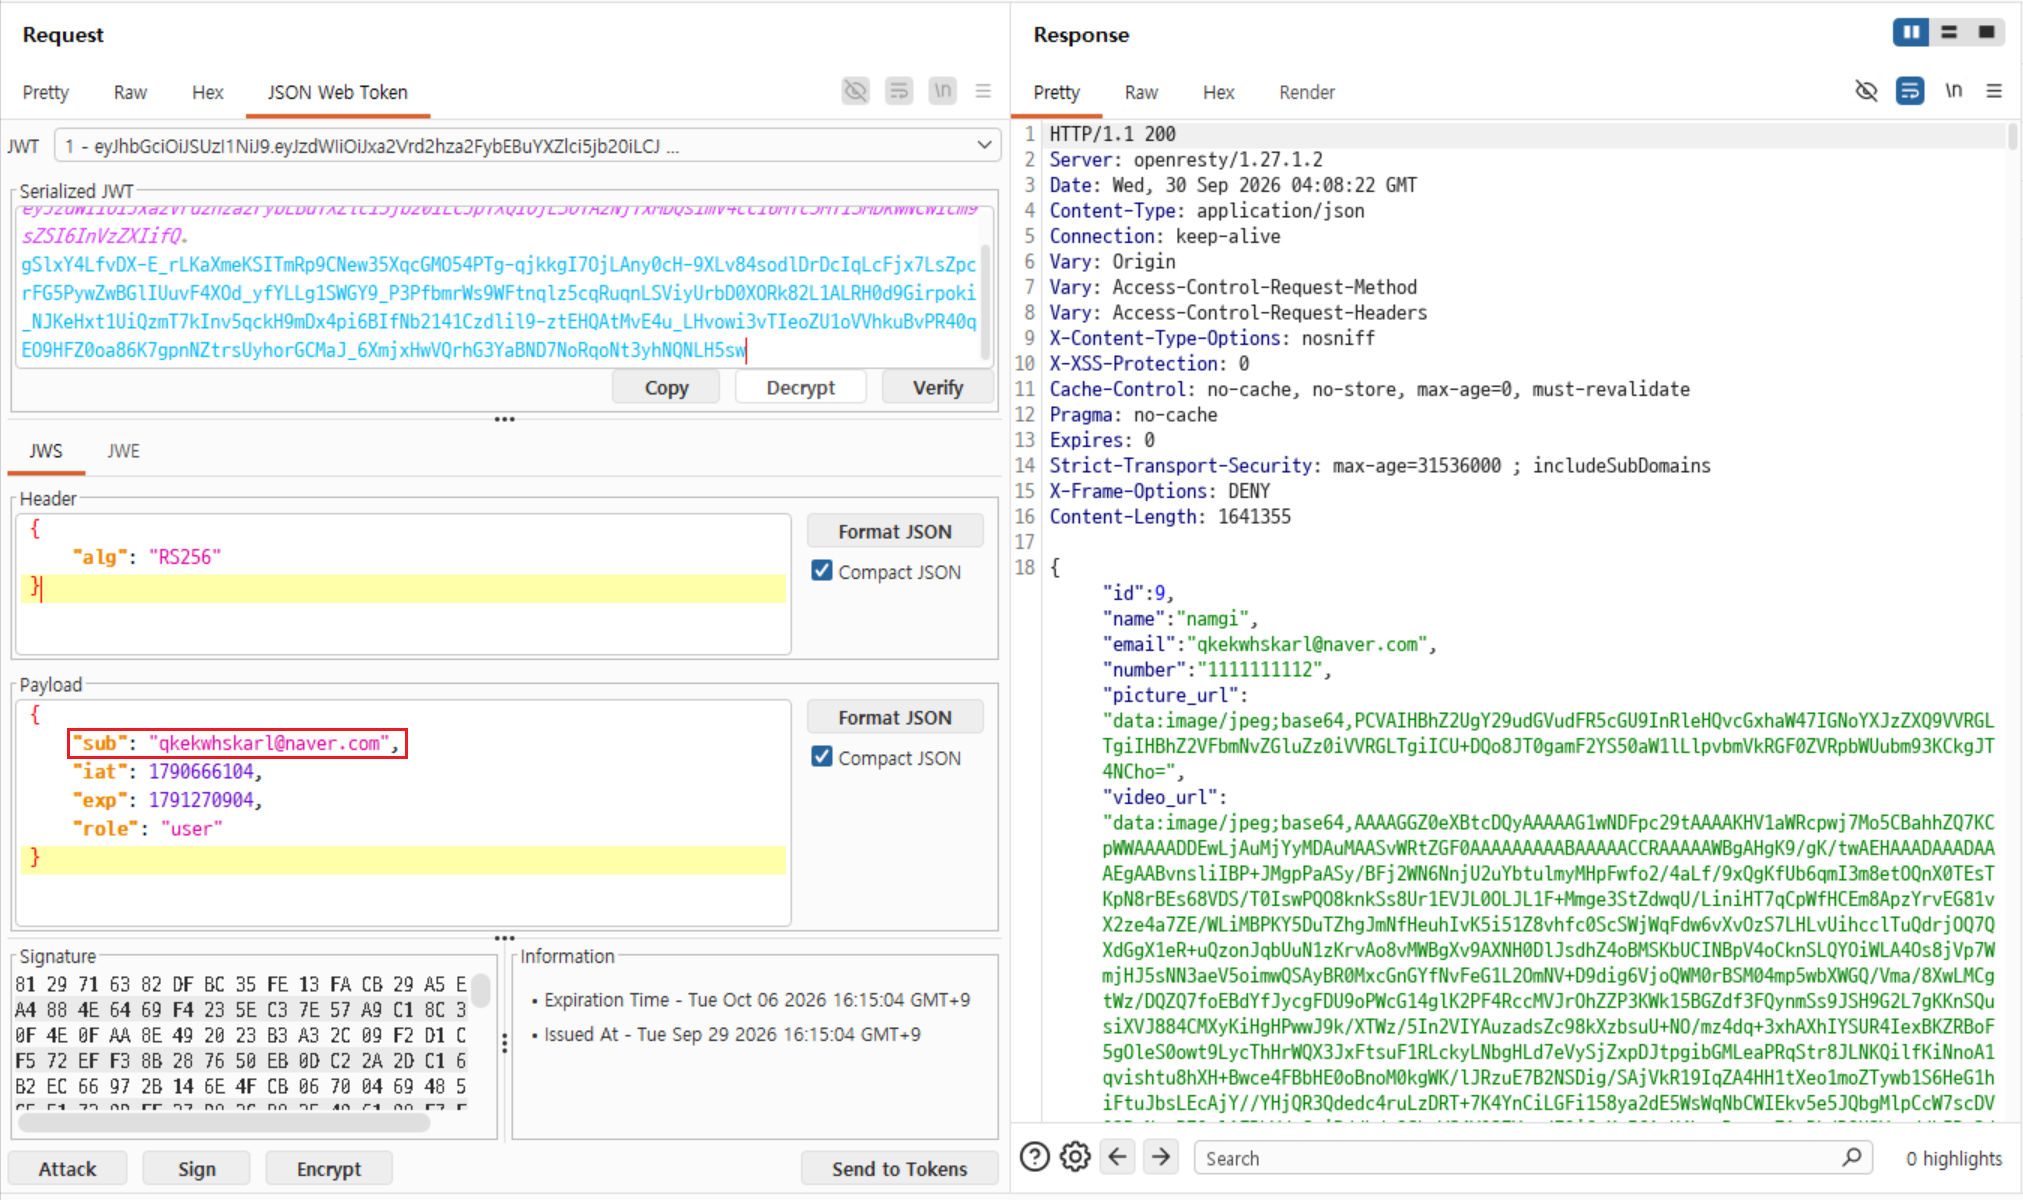The image size is (2023, 1200).
Task: Go to next search match arrow
Action: [1161, 1157]
